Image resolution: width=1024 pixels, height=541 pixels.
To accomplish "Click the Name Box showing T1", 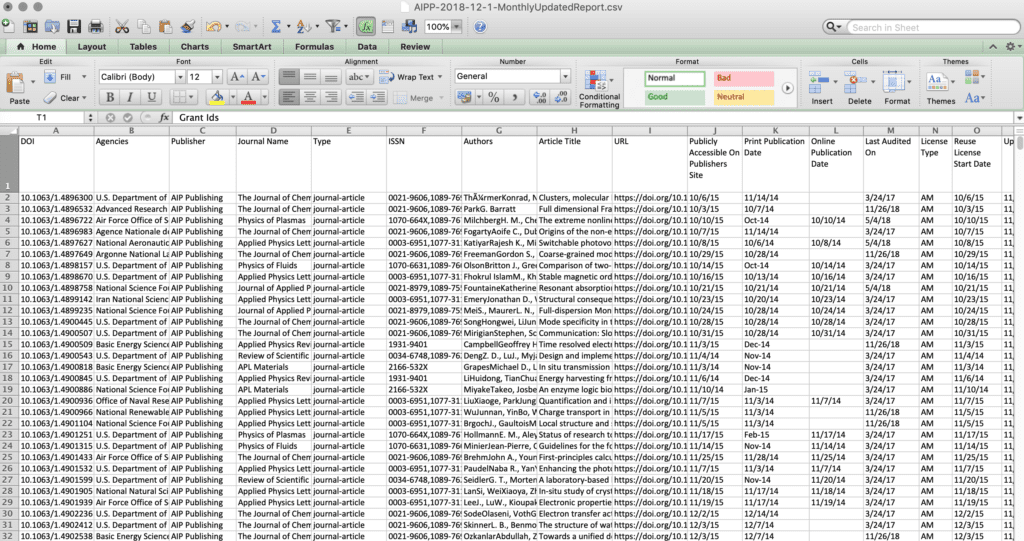I will coord(44,118).
